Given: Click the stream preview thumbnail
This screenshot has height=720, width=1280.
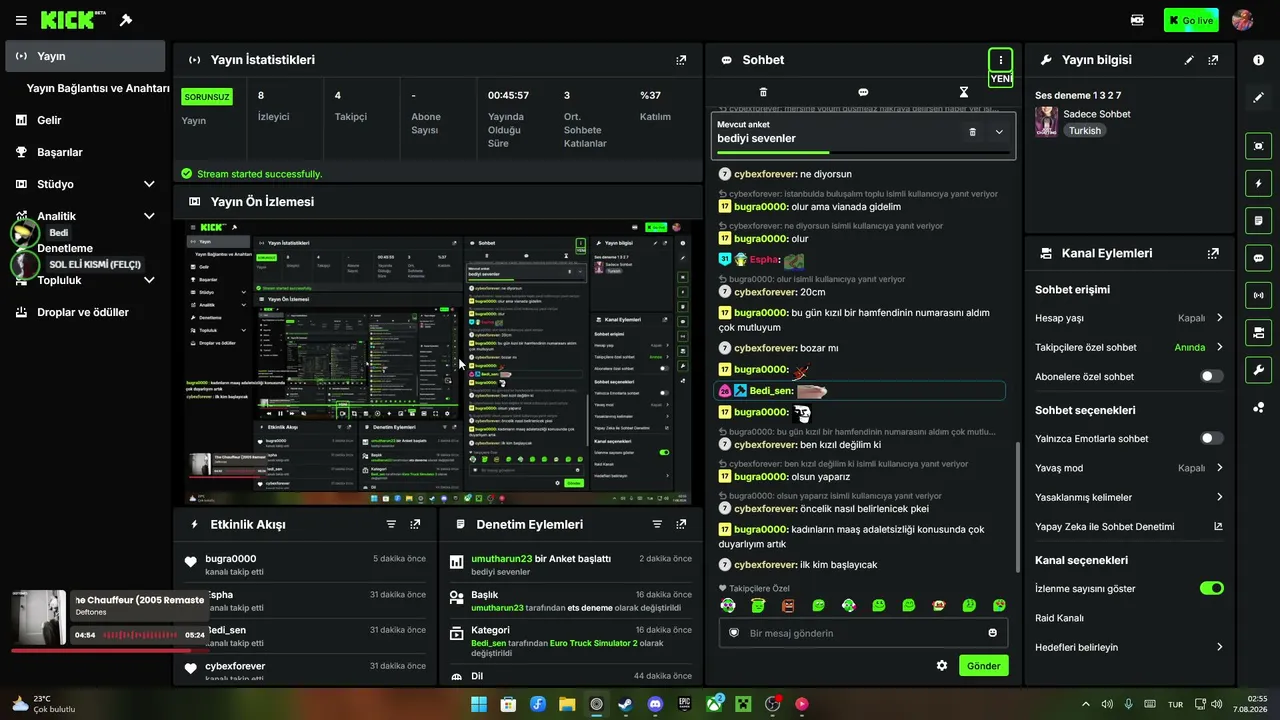Looking at the screenshot, I should pos(438,363).
